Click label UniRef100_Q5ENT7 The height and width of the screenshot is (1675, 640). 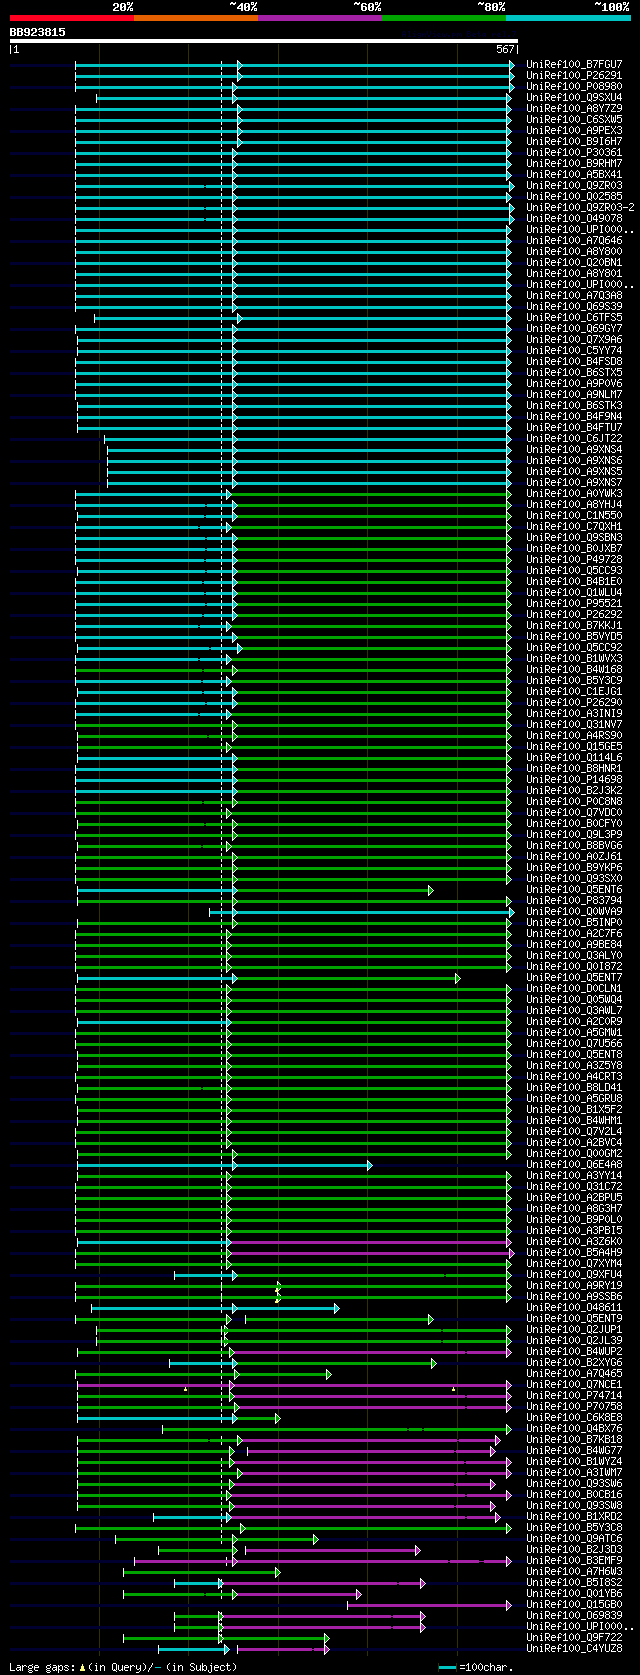tap(574, 977)
